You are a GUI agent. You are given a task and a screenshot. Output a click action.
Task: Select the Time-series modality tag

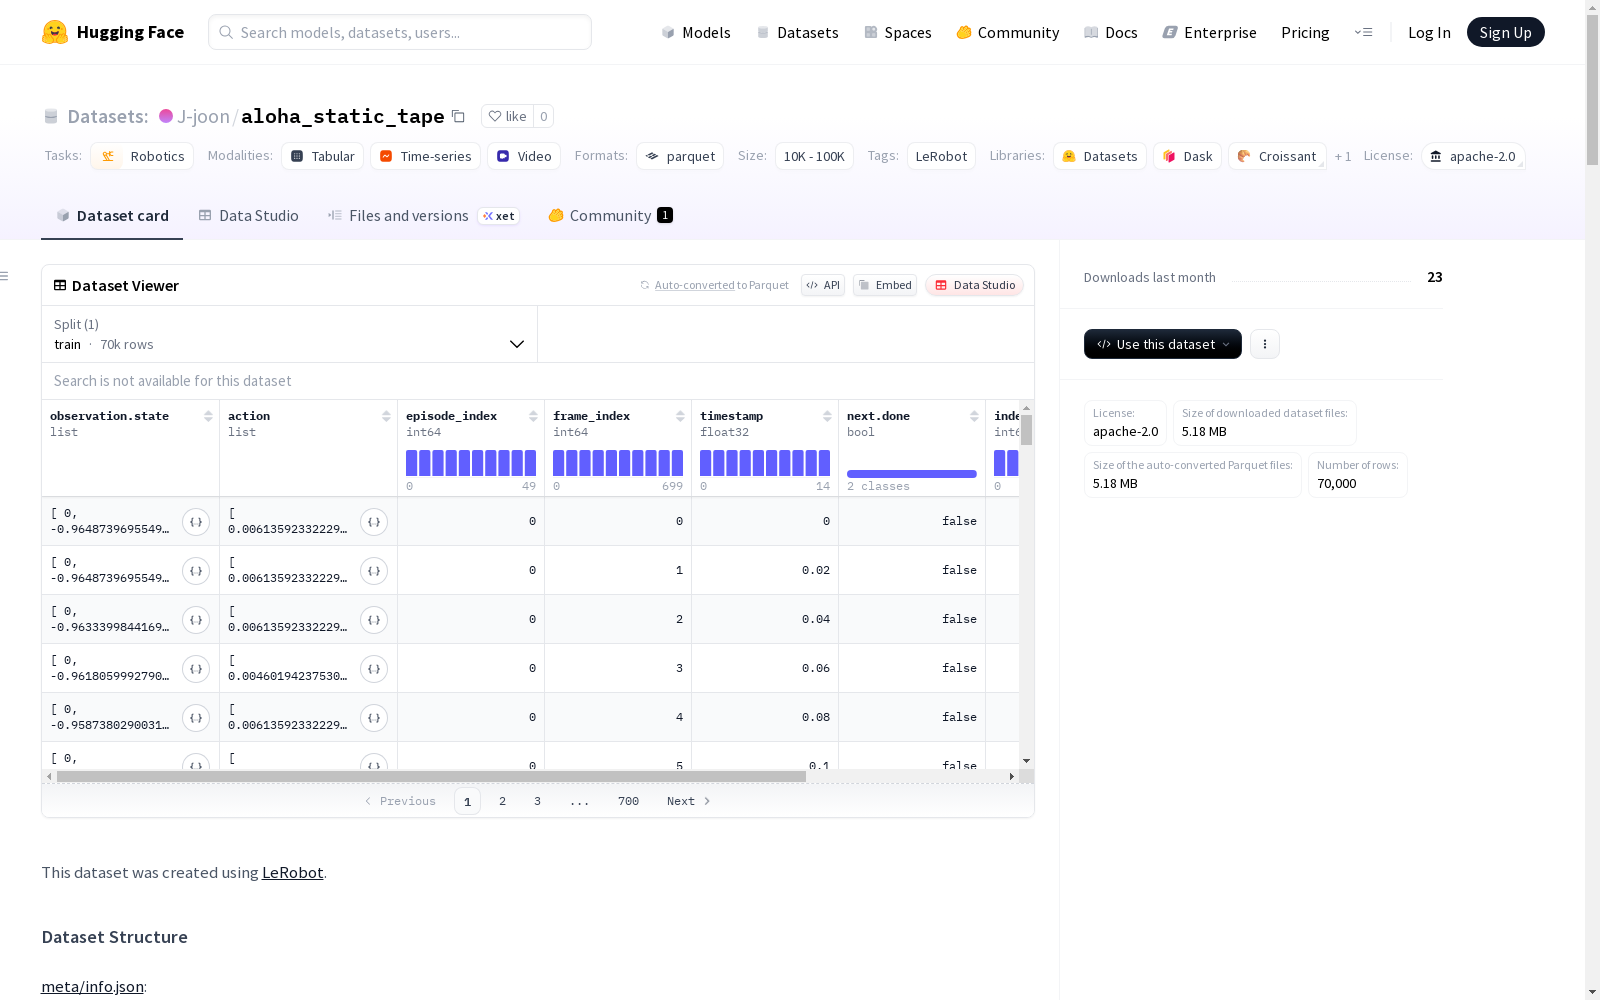coord(425,156)
